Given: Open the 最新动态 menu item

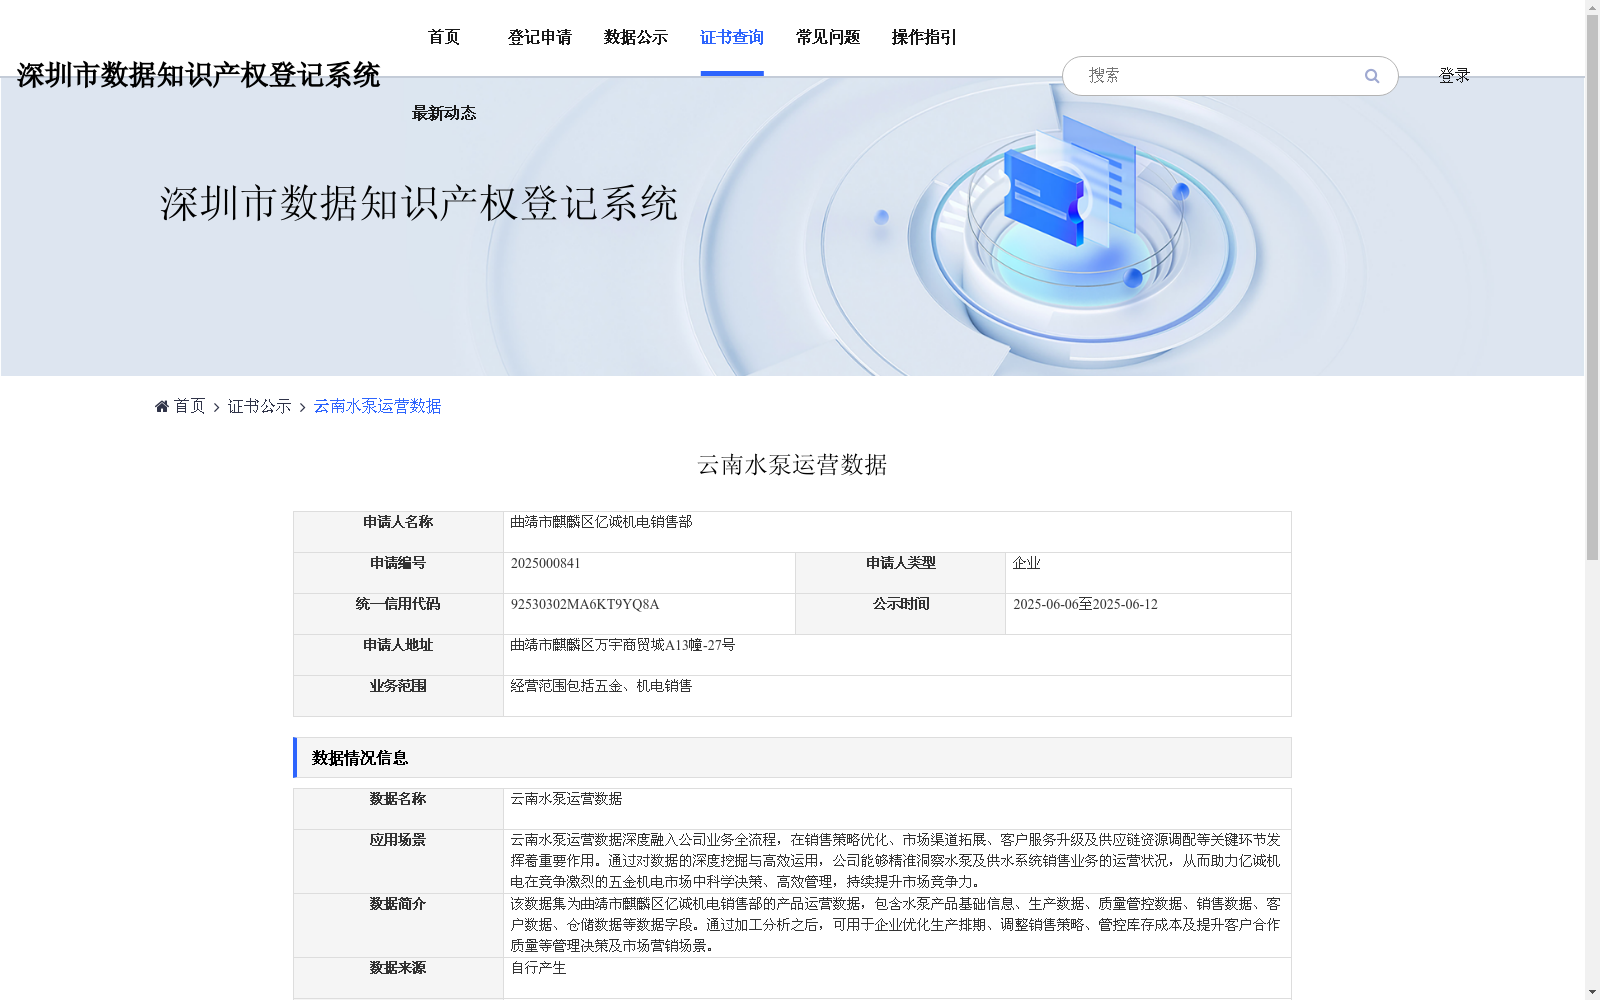Looking at the screenshot, I should pos(444,113).
